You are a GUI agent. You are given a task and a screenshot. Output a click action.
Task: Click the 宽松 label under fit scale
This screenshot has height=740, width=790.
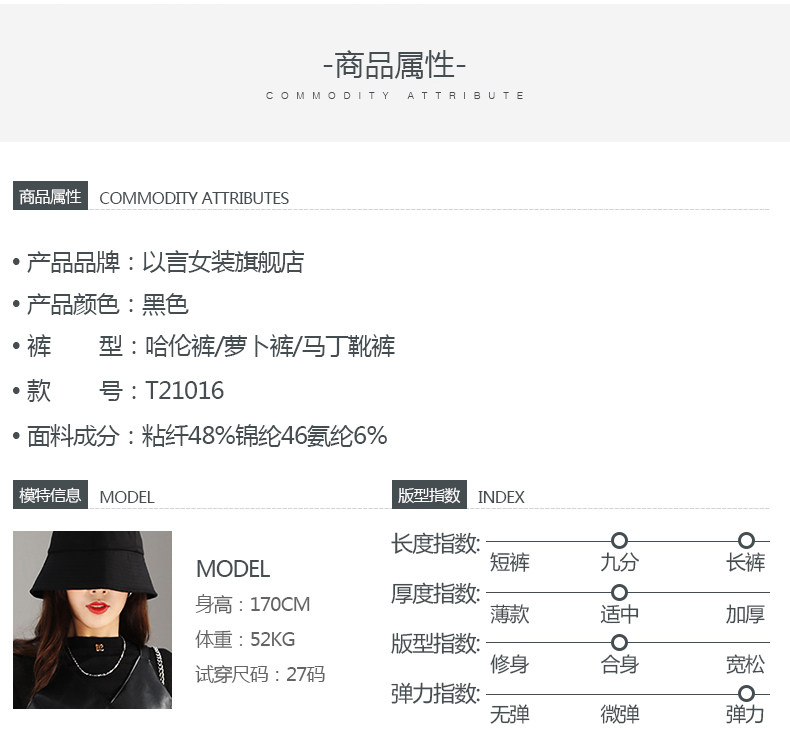[745, 665]
